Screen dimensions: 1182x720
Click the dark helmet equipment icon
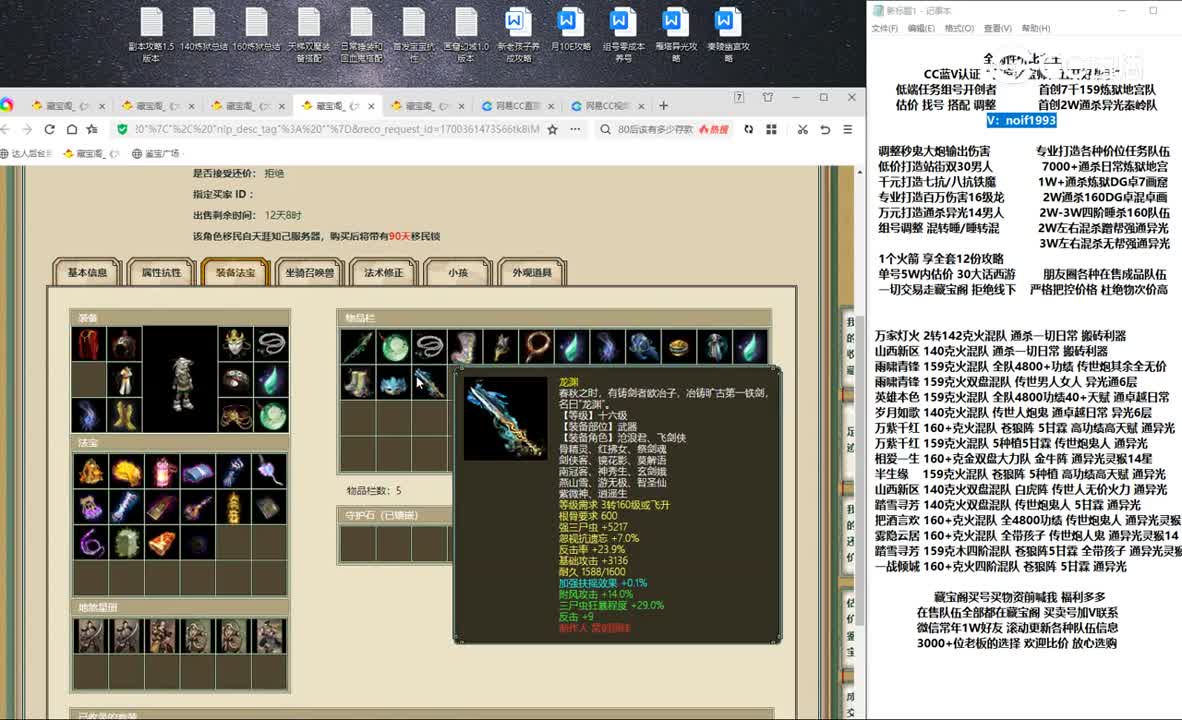pos(124,345)
